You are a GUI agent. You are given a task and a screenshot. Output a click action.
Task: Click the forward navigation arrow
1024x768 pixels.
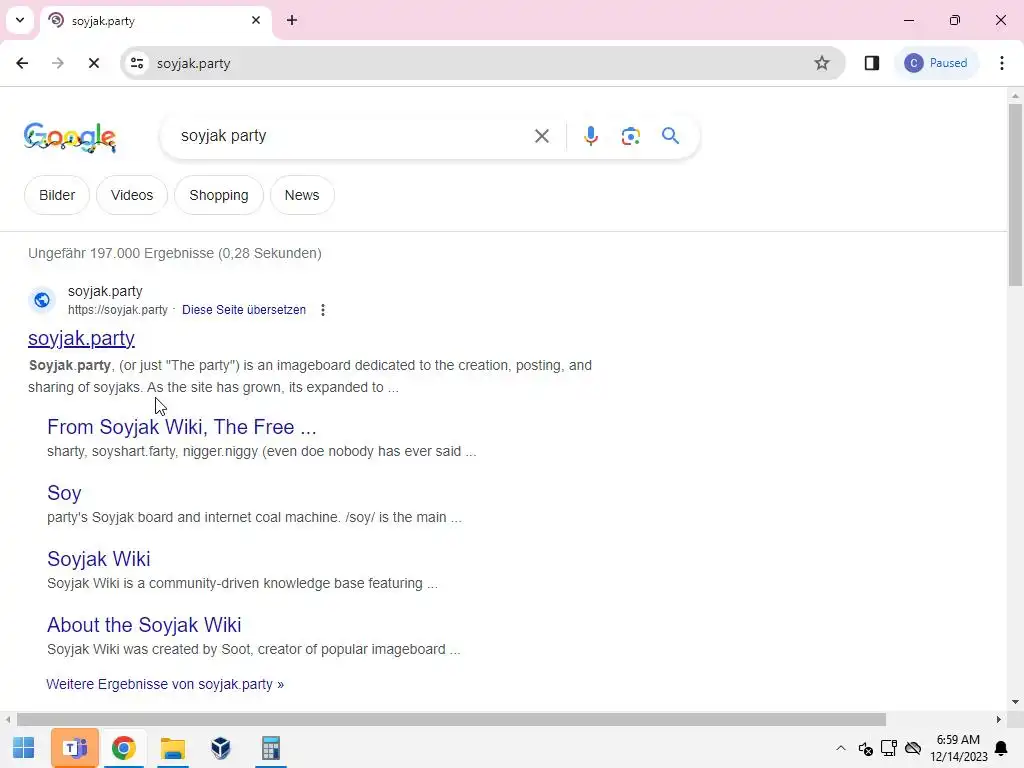pos(58,63)
